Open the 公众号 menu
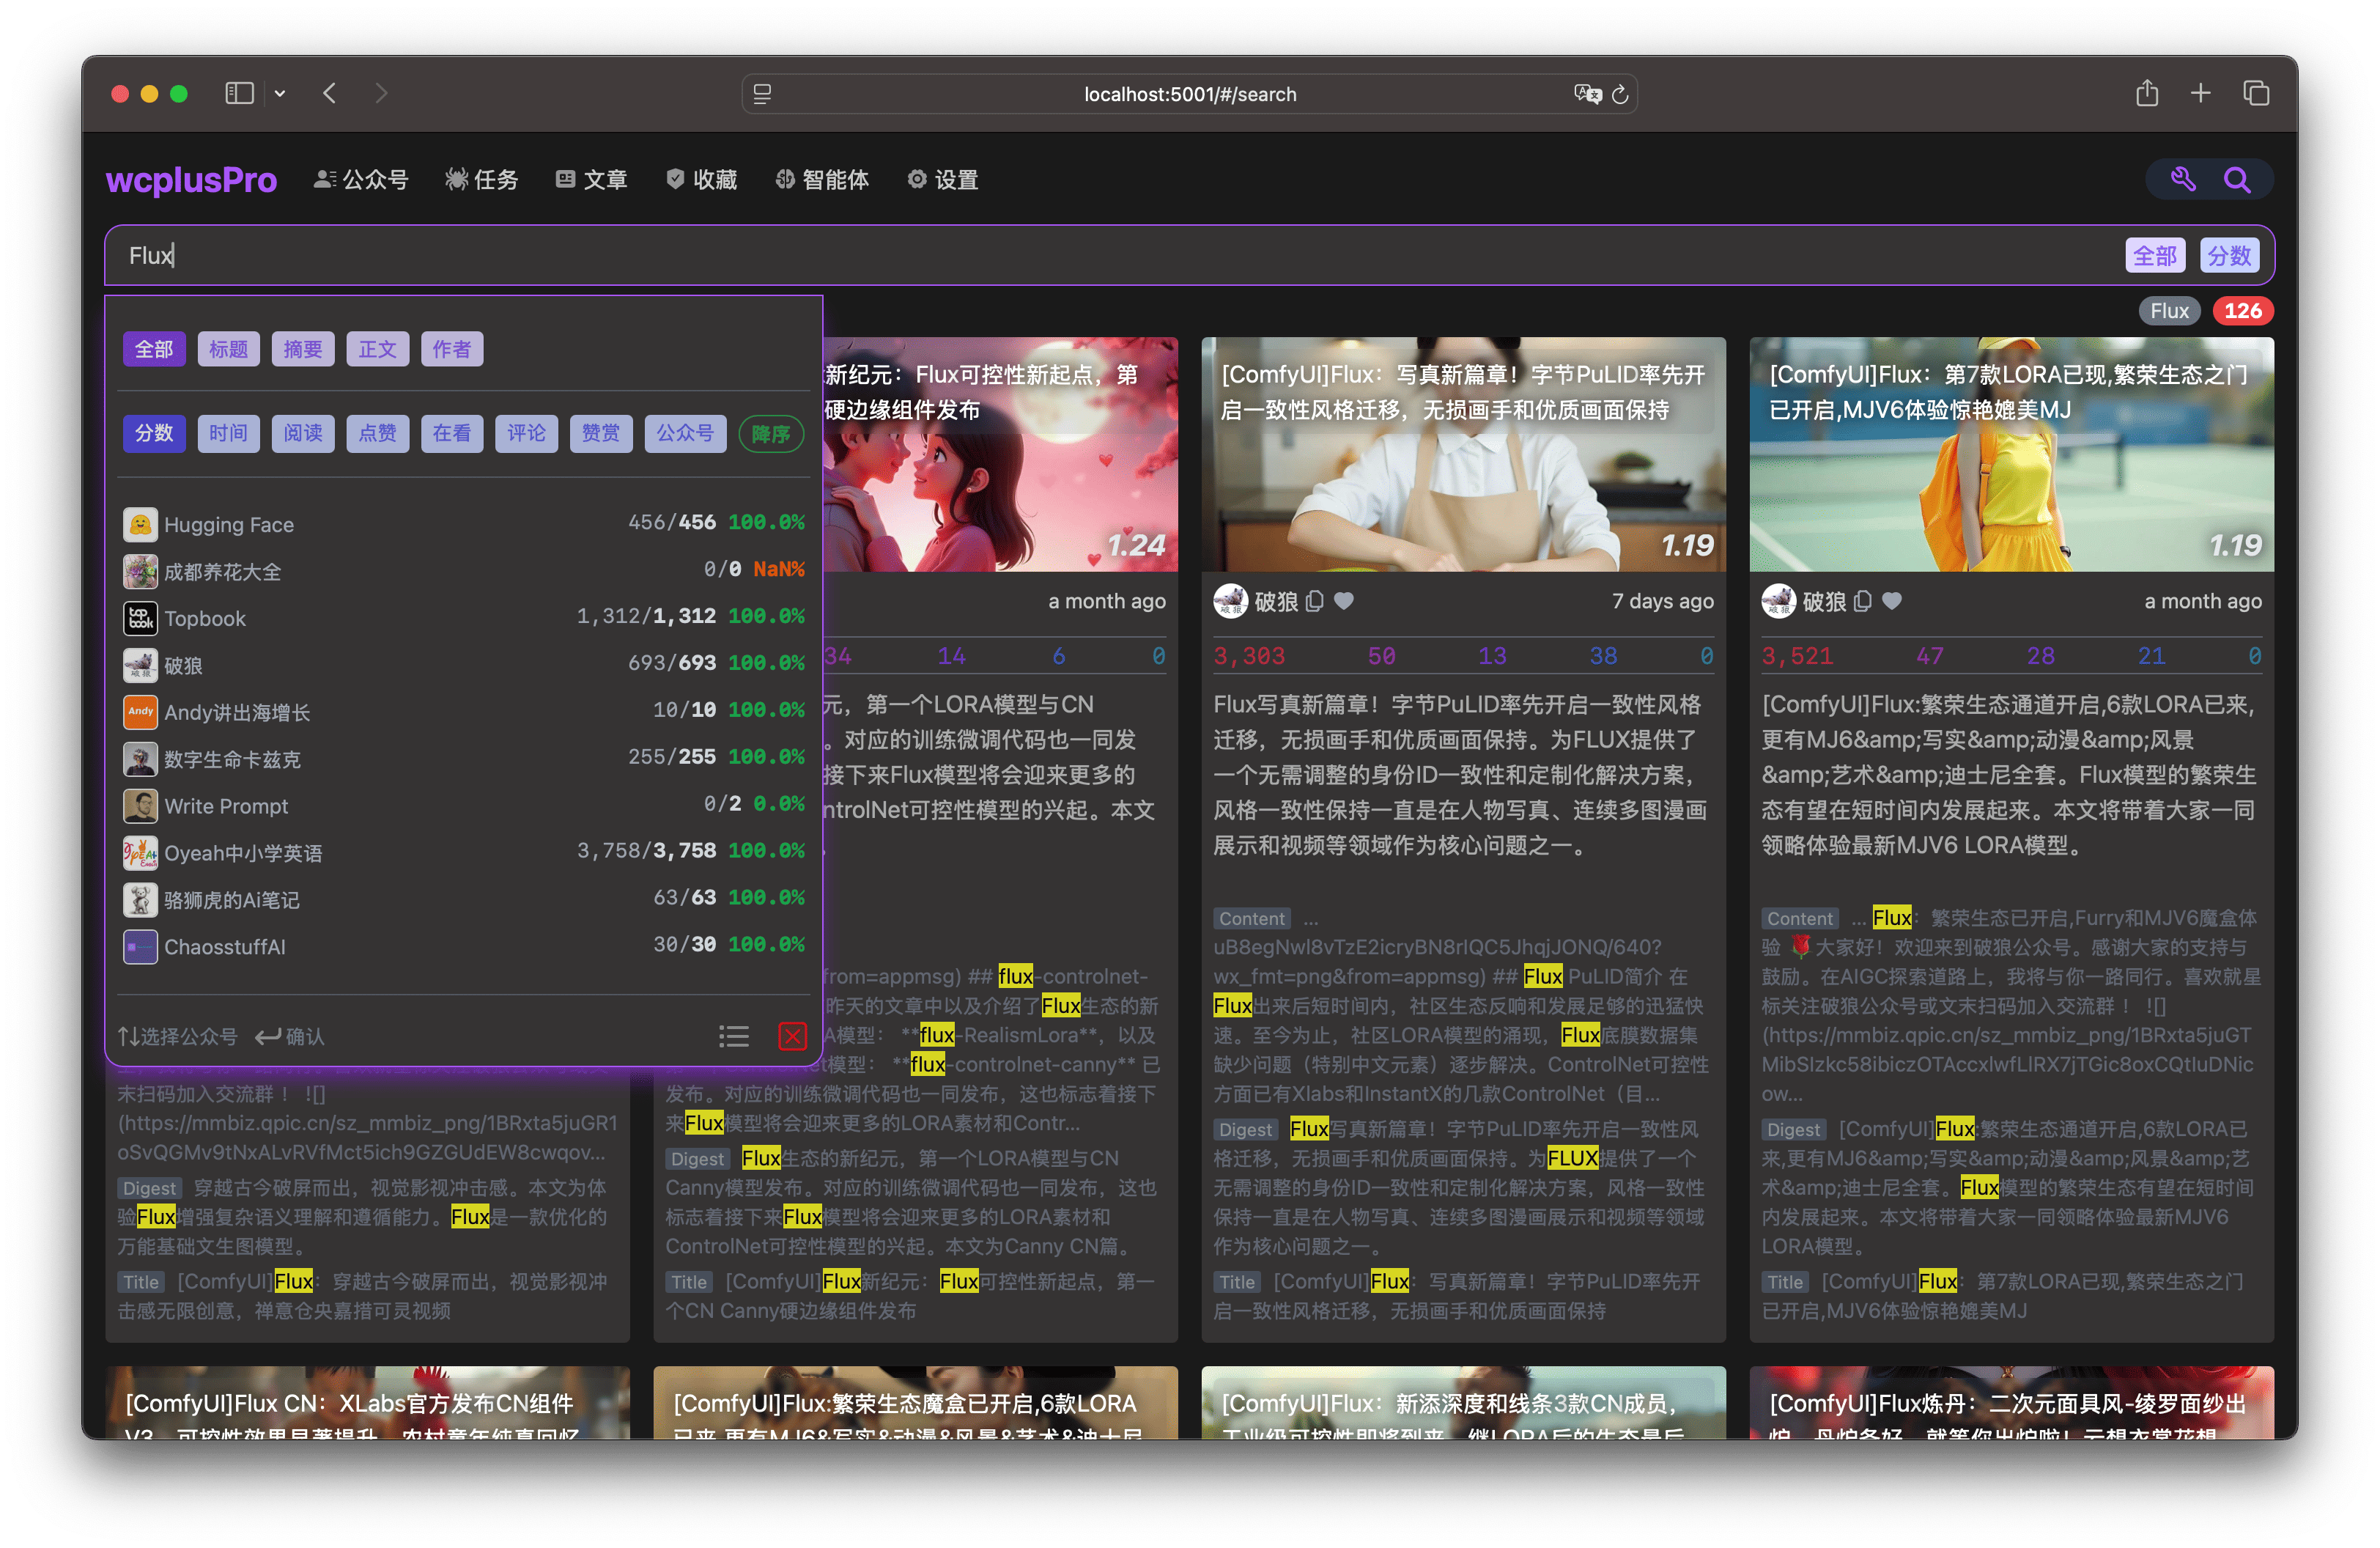Screen dimensions: 2380x1548 click(x=361, y=179)
